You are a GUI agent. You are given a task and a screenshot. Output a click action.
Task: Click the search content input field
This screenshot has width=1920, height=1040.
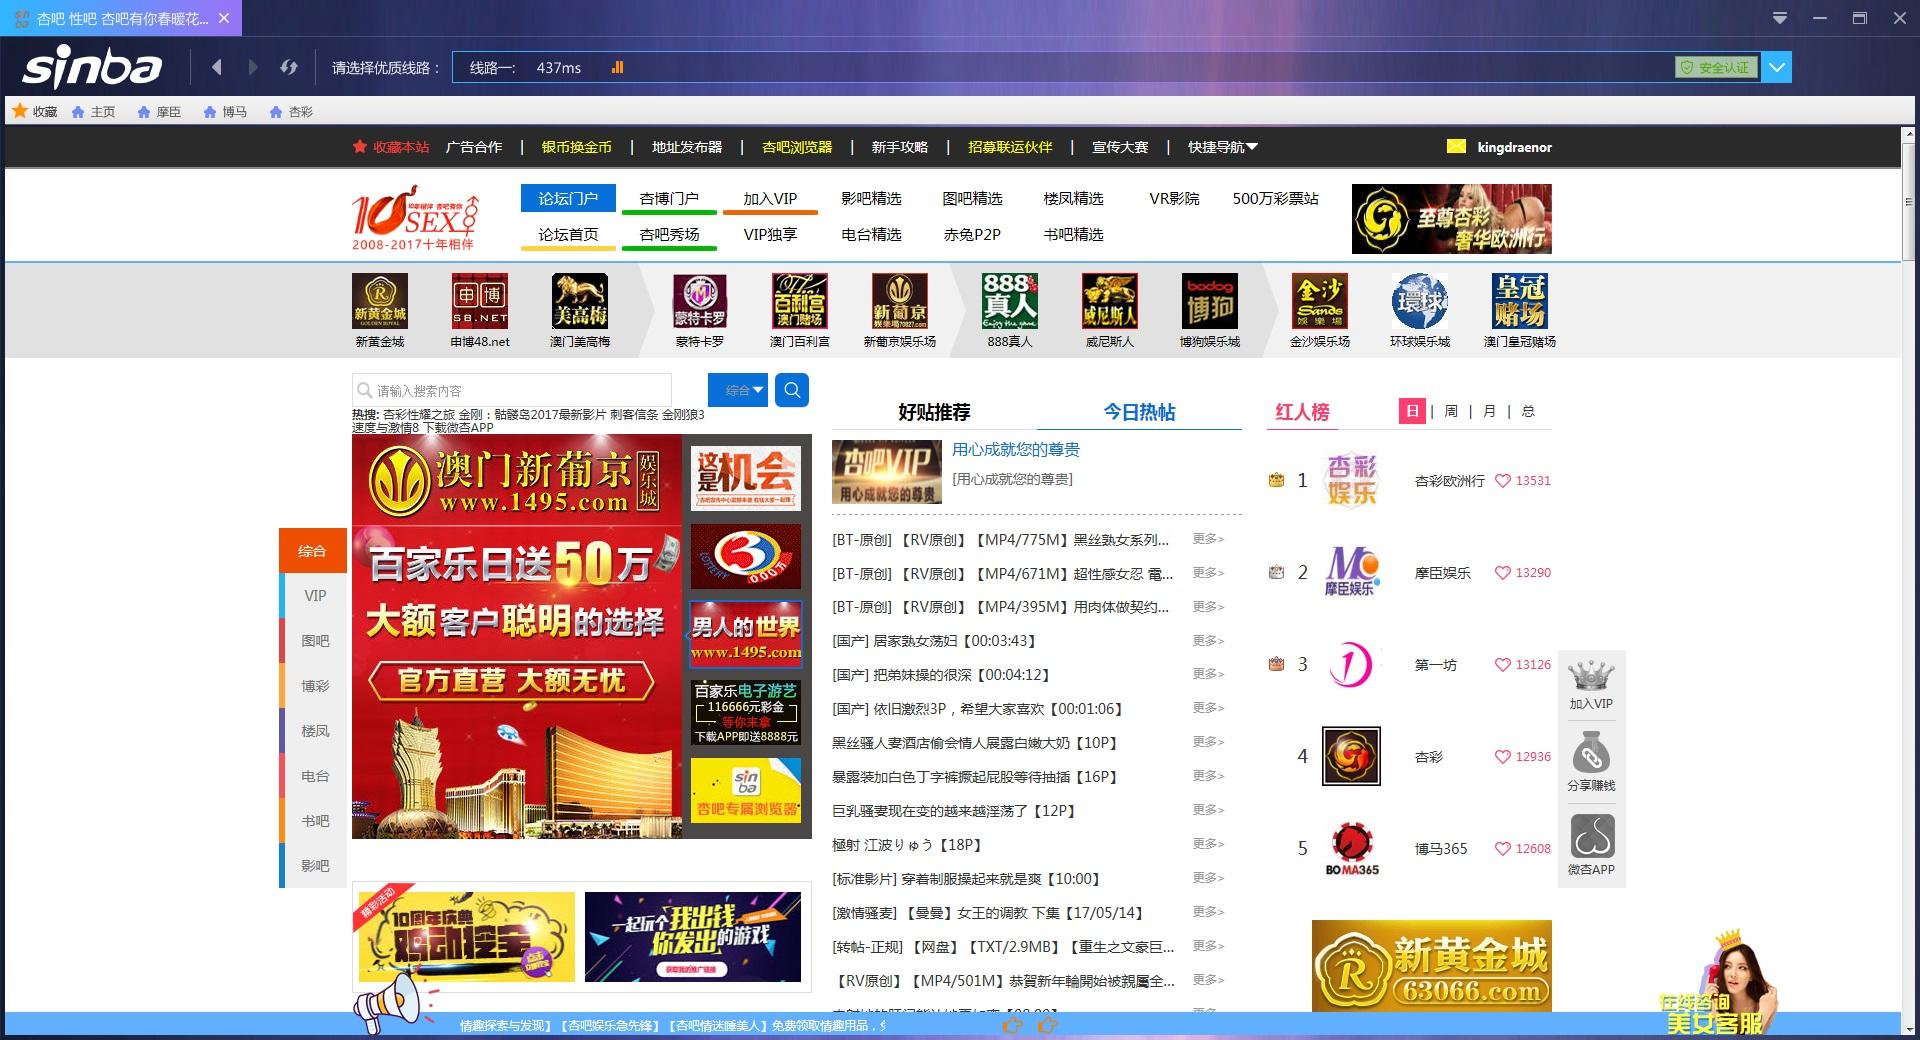tap(512, 390)
